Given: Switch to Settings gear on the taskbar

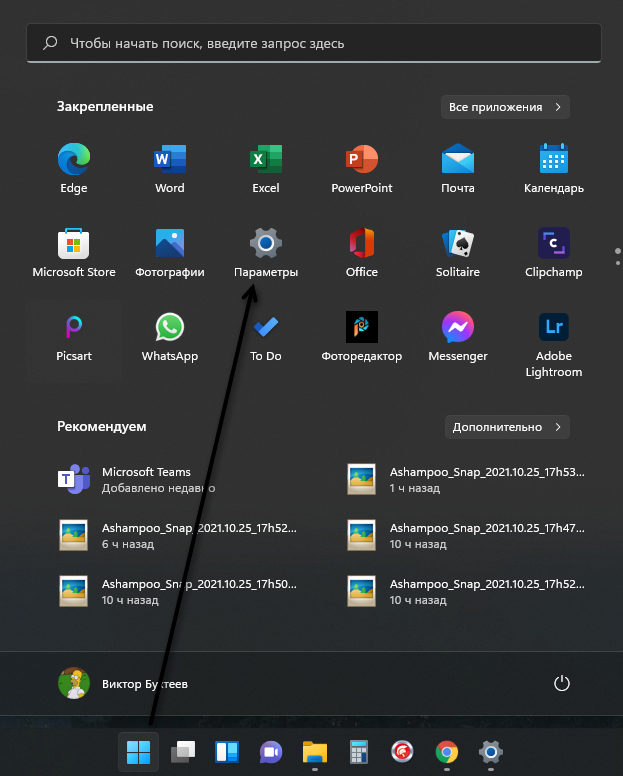Looking at the screenshot, I should [491, 752].
